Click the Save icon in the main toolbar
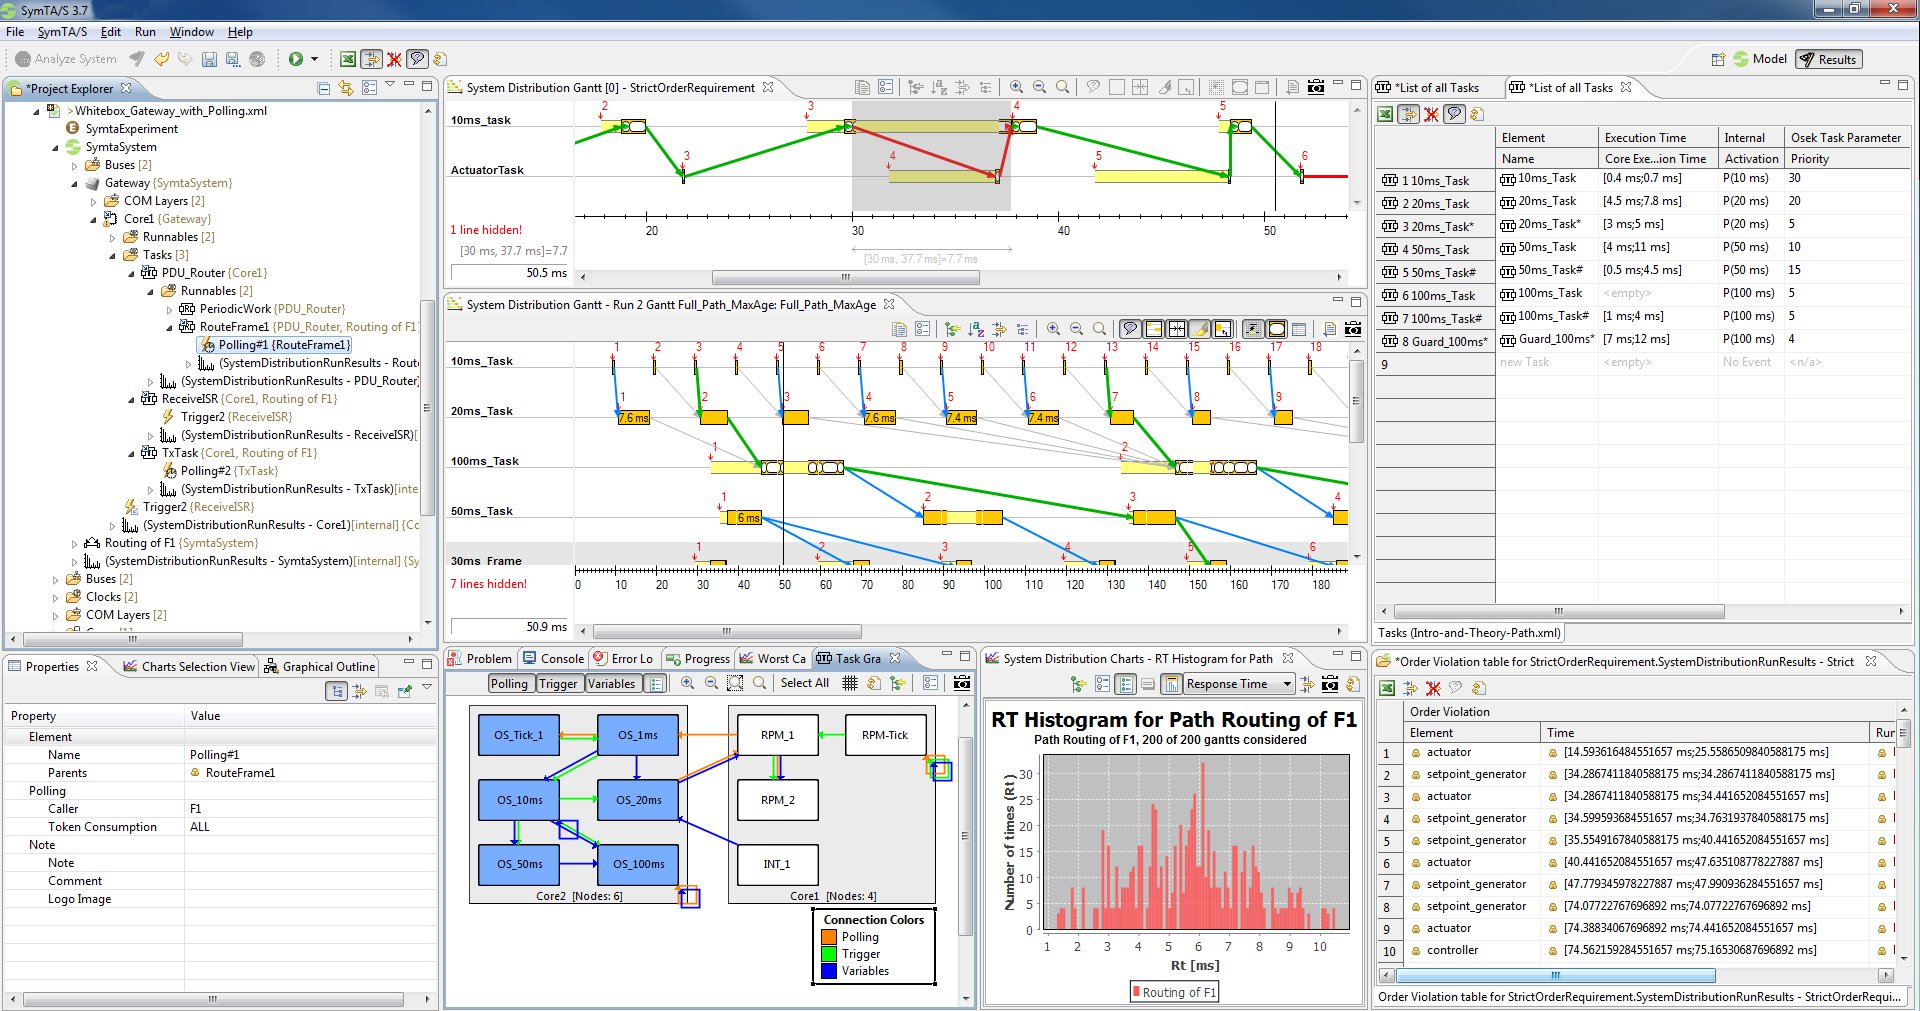This screenshot has width=1920, height=1011. (209, 59)
